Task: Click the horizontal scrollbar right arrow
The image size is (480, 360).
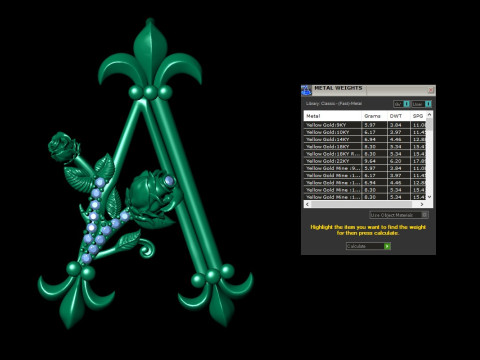Action: (x=422, y=204)
